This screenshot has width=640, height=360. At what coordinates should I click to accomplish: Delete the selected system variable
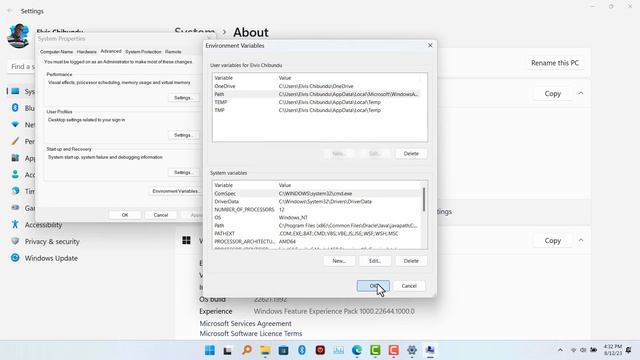coord(411,261)
